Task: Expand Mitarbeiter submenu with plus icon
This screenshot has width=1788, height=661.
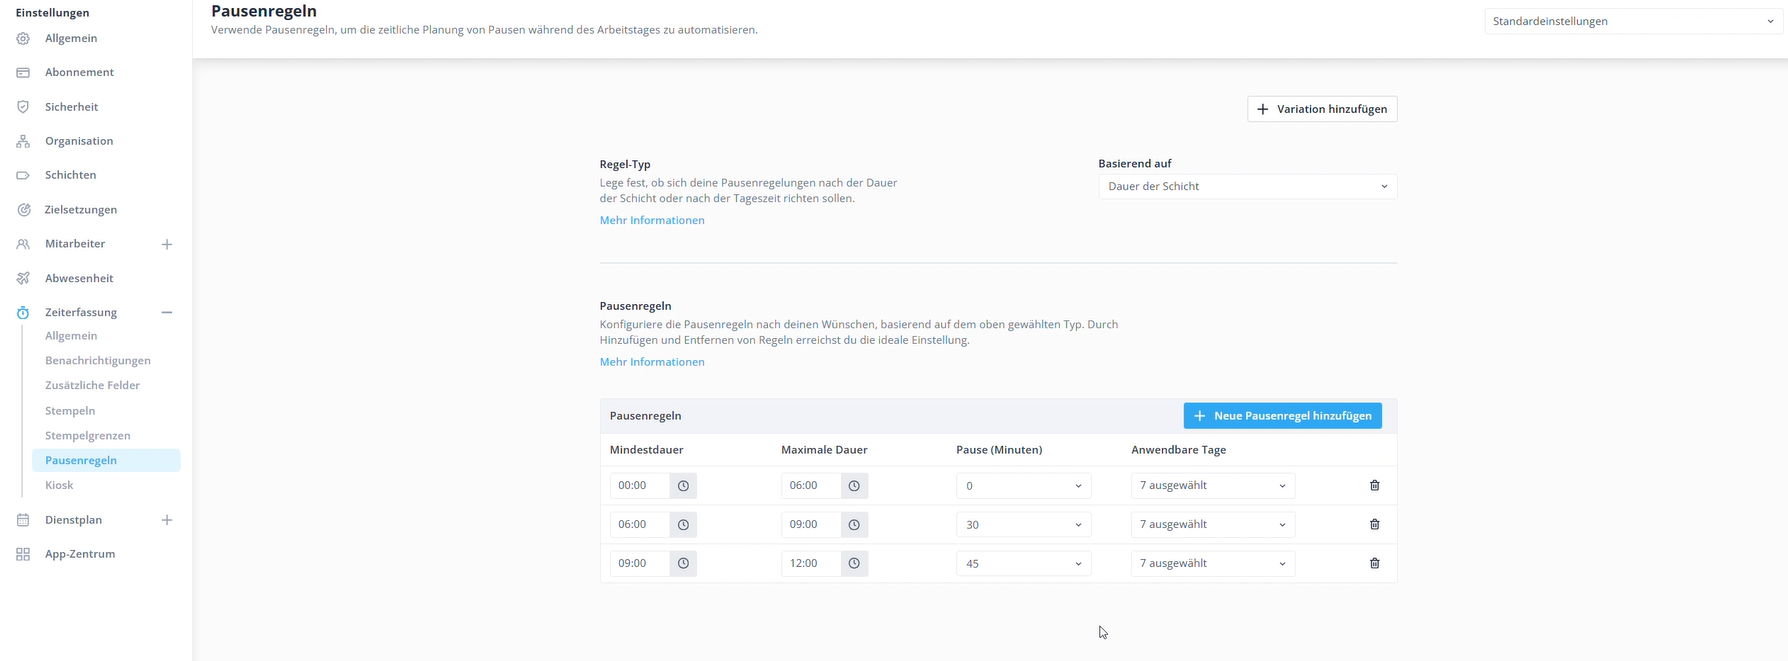Action: click(167, 244)
